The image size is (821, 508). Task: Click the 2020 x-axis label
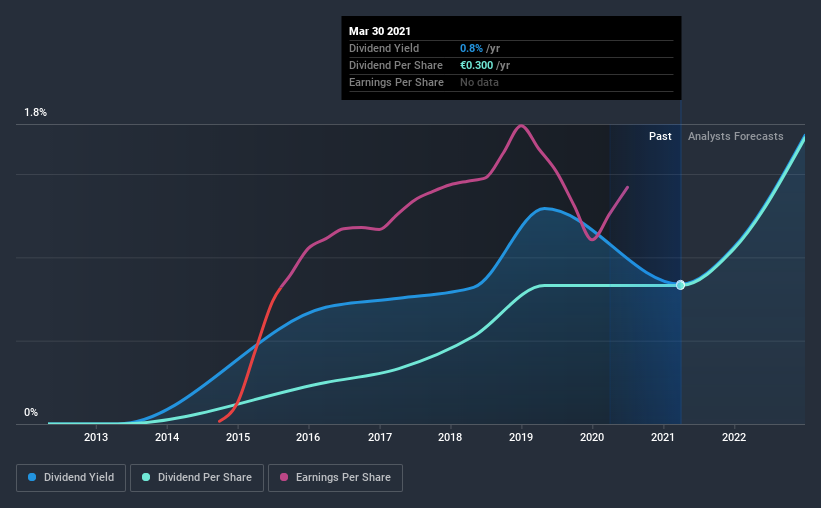click(x=592, y=437)
